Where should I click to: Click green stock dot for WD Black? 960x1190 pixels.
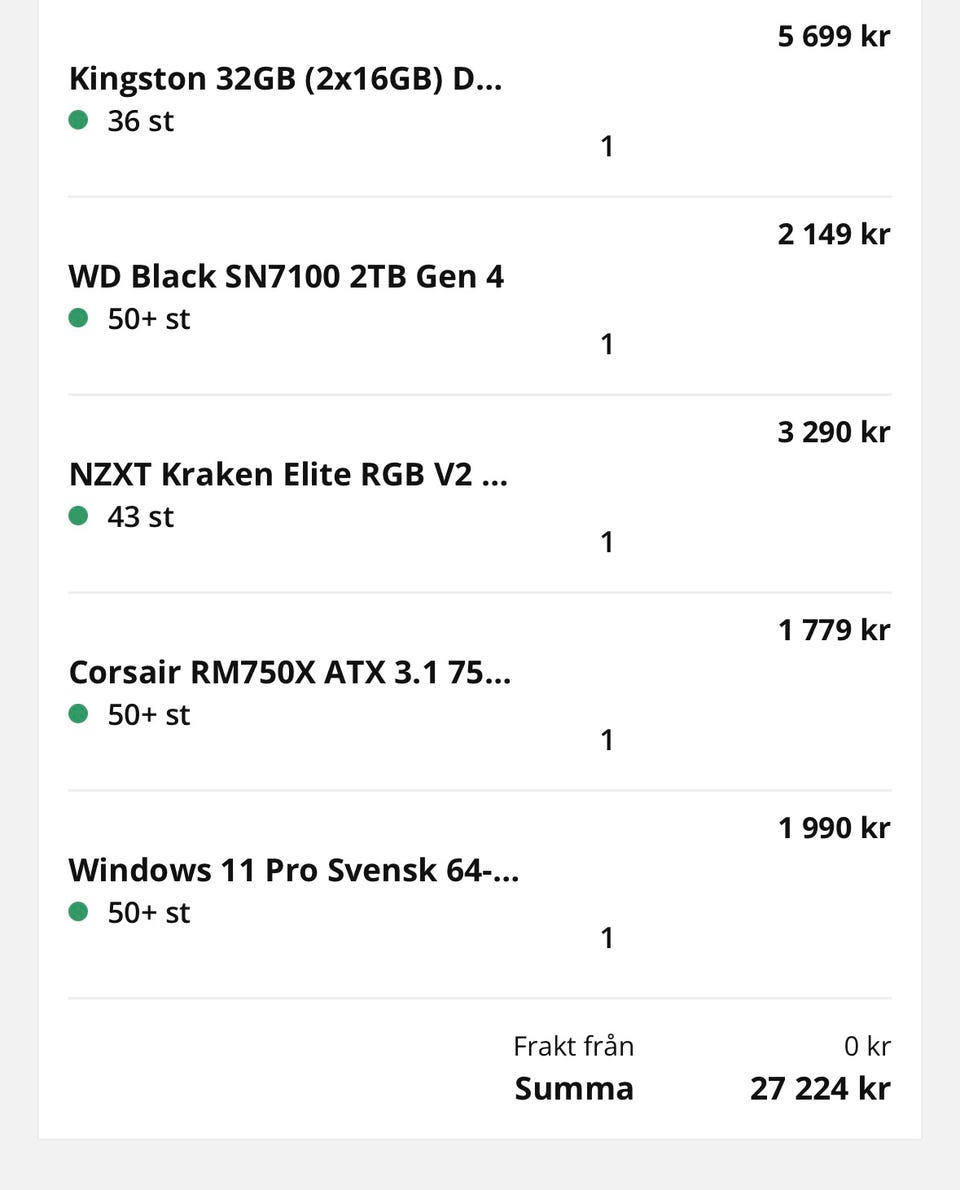point(79,318)
